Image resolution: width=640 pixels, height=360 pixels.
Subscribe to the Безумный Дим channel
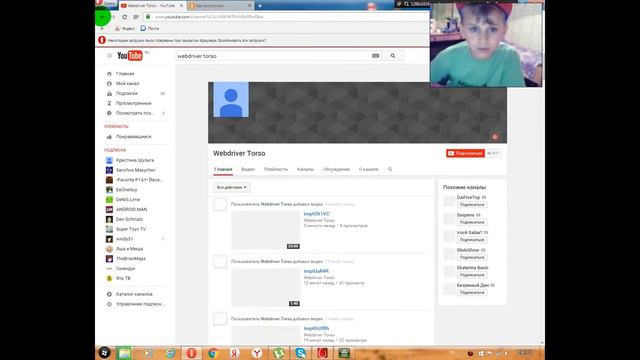point(472,293)
